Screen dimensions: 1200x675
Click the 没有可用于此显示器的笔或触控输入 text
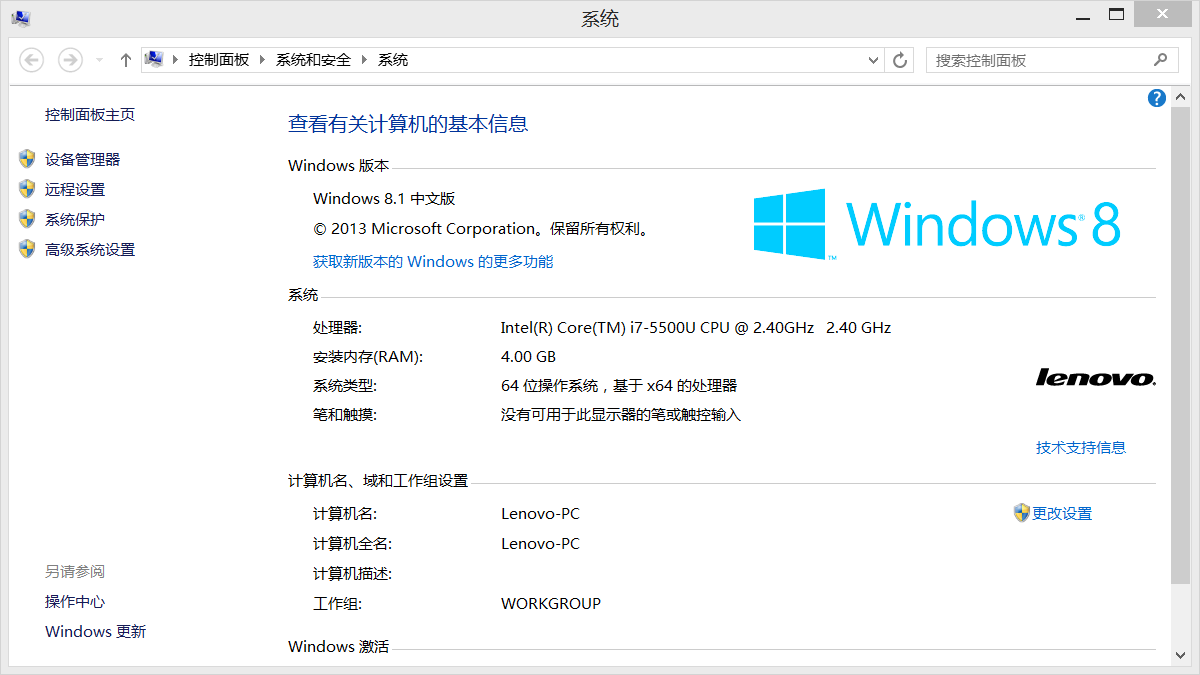tap(621, 415)
